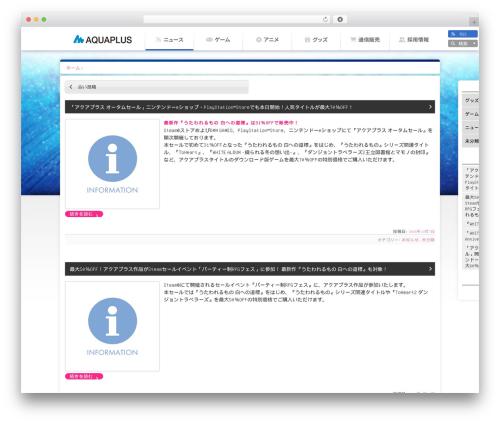
Task: Go to older posts with the 古い投稿 button
Action: tap(157, 87)
